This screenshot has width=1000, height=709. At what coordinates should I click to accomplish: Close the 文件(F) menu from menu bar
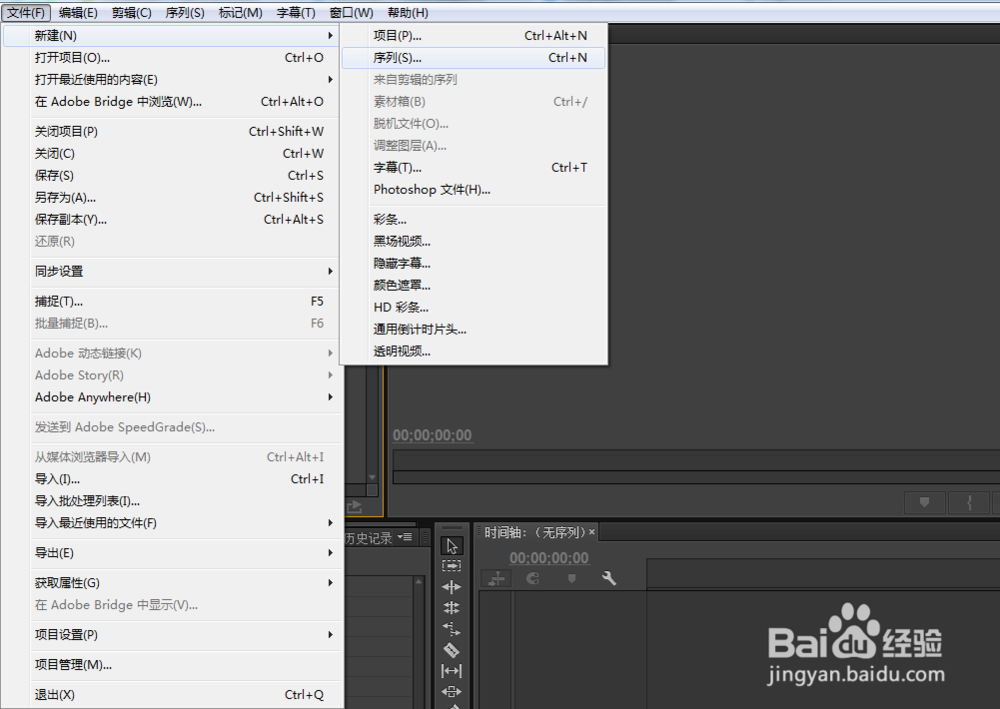click(x=26, y=13)
